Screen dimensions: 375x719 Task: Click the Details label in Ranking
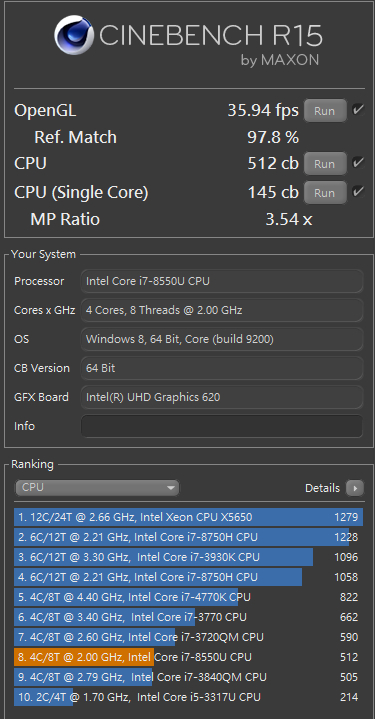pos(322,488)
